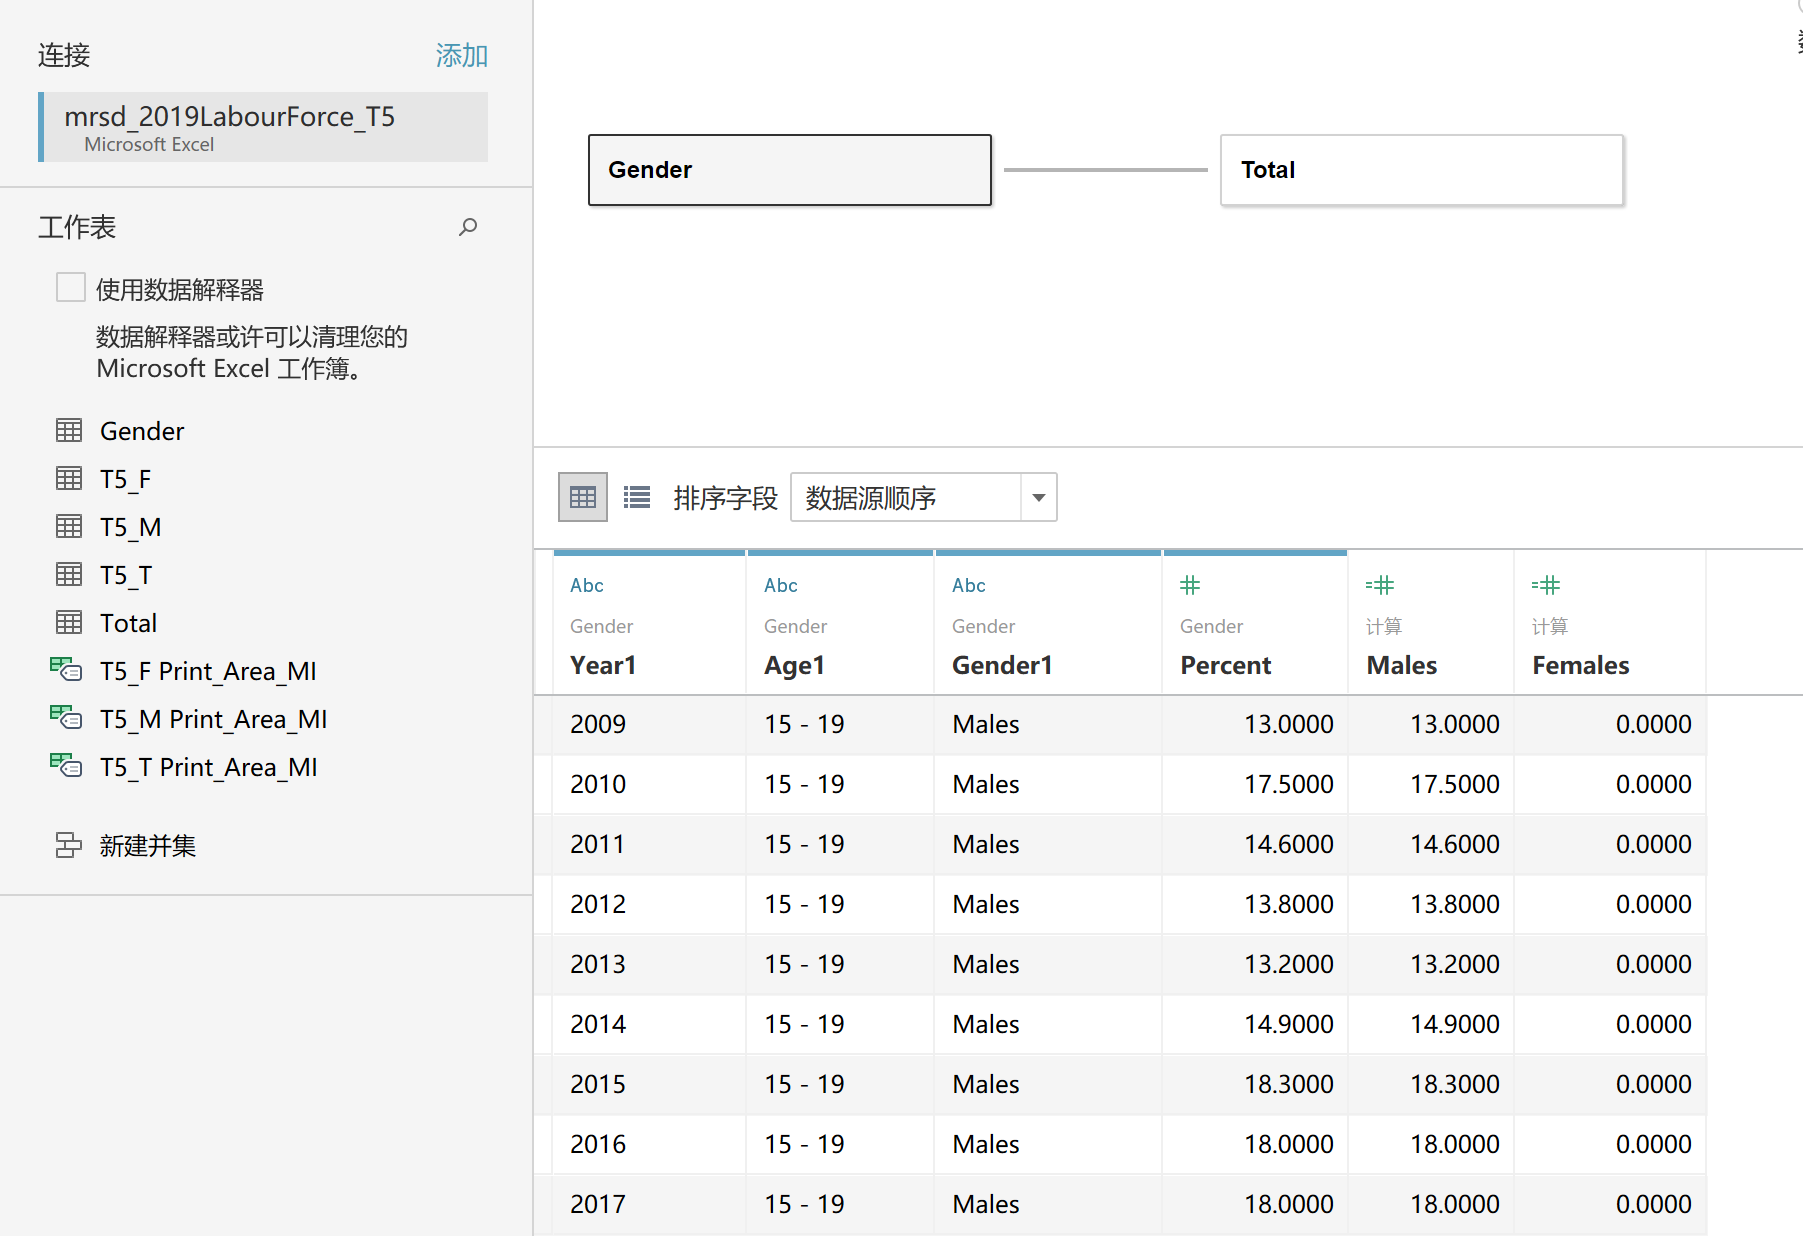Select the Total worksheet in list
Viewport: 1803px width, 1236px height.
[x=128, y=623]
